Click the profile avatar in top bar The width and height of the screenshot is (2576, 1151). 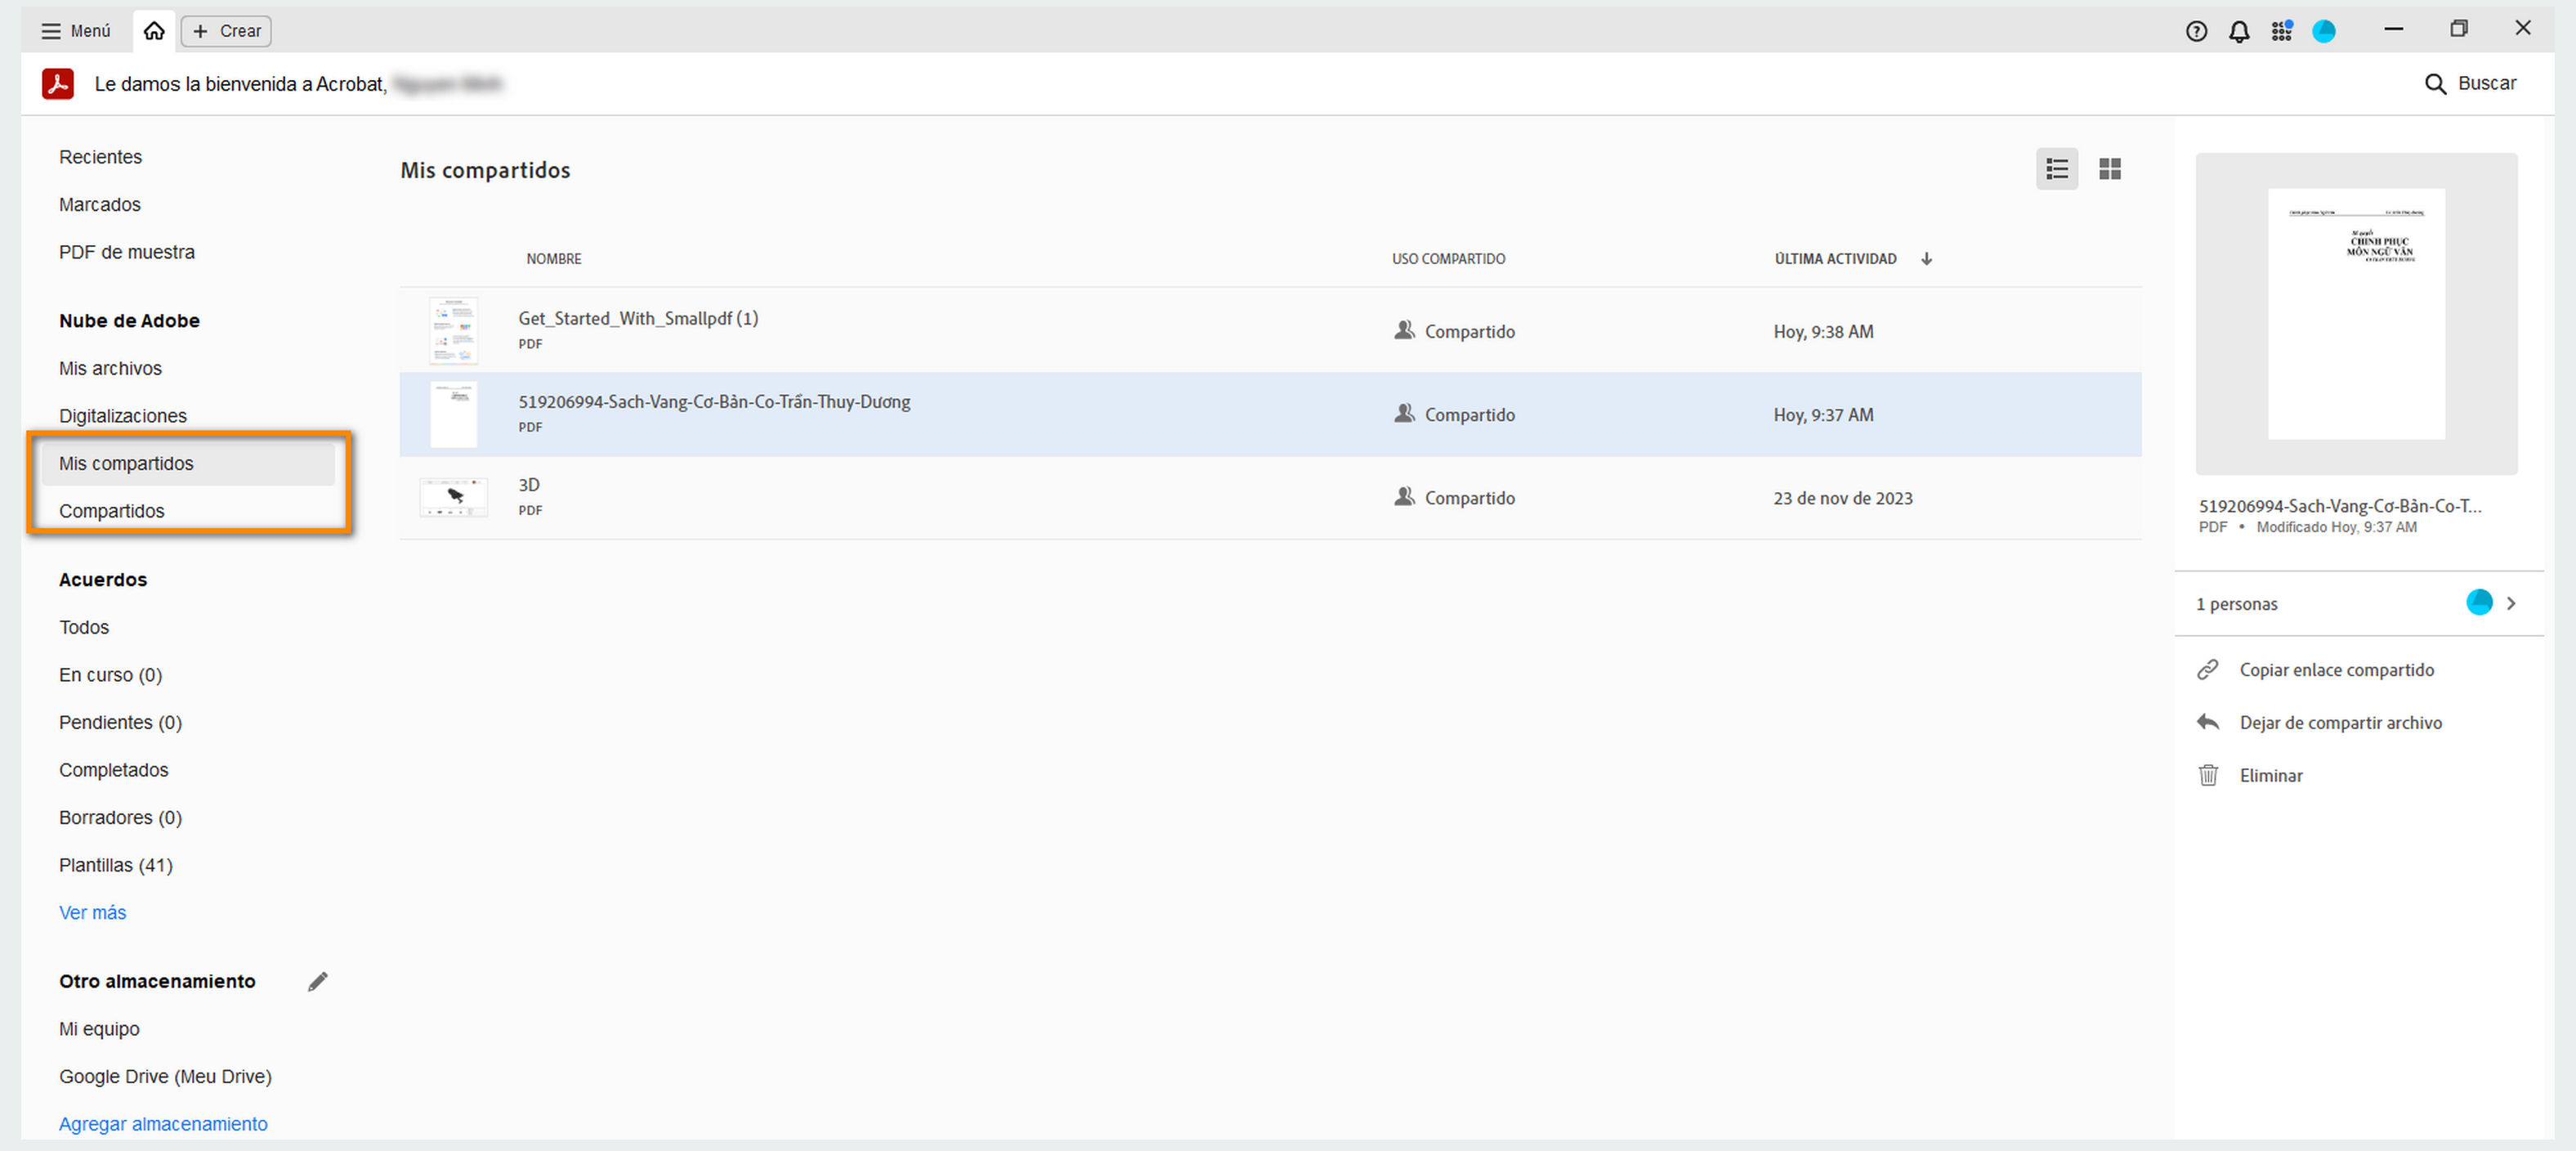[2324, 31]
